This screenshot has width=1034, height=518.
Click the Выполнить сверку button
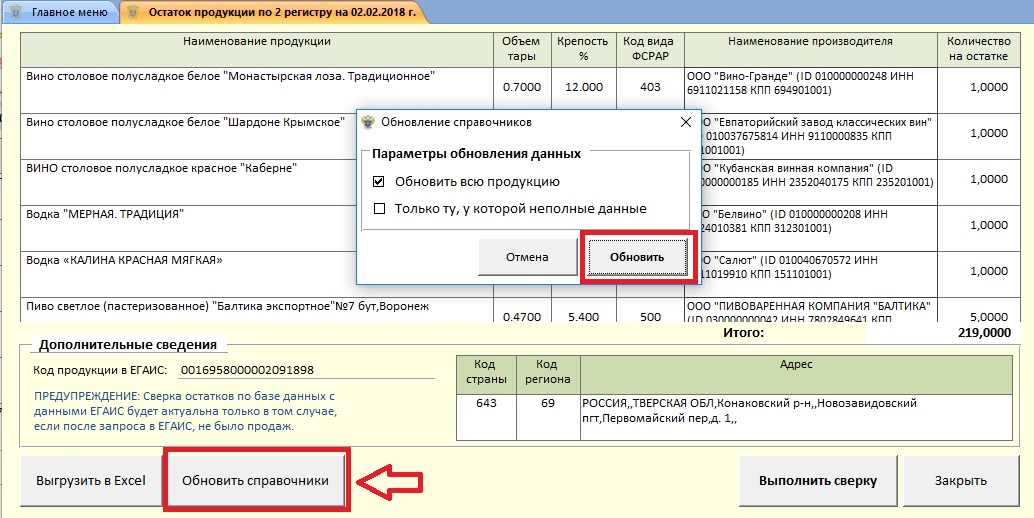817,481
